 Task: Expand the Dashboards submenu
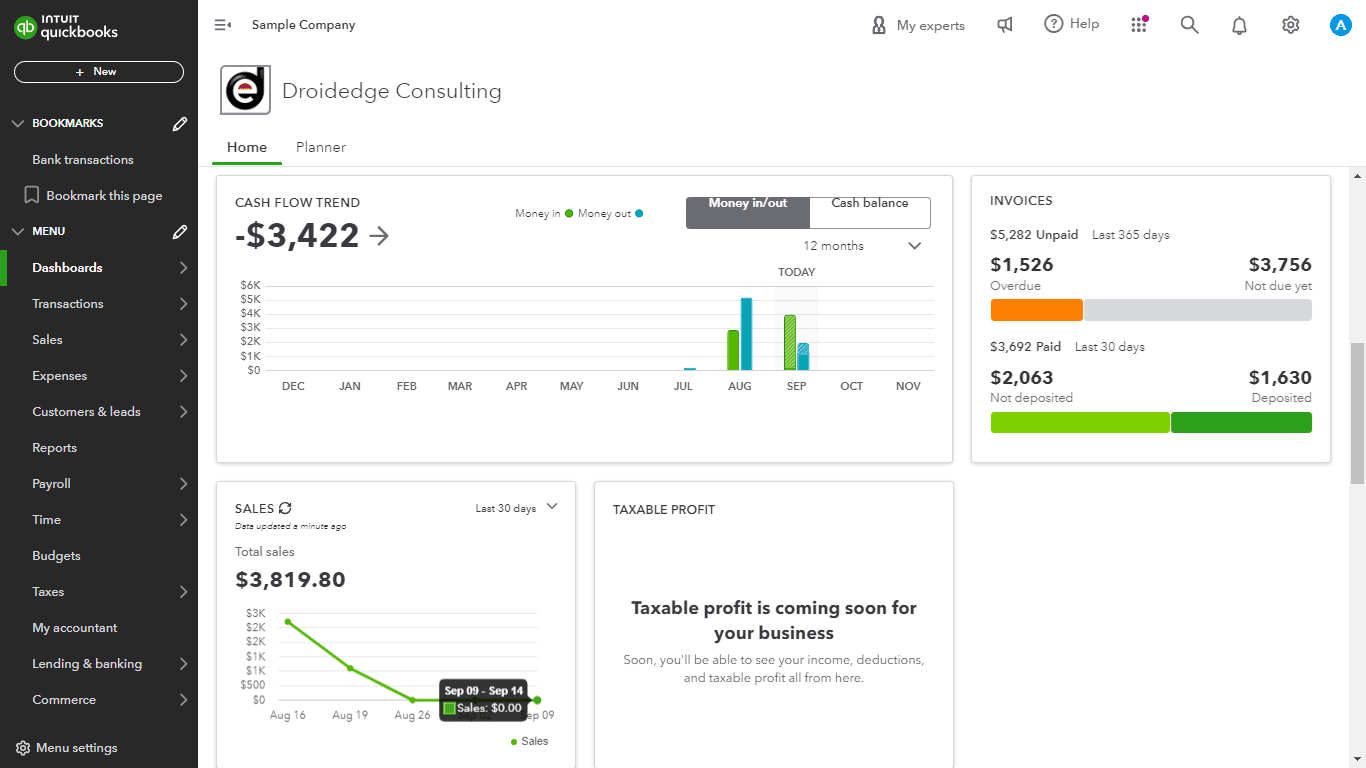coord(183,268)
